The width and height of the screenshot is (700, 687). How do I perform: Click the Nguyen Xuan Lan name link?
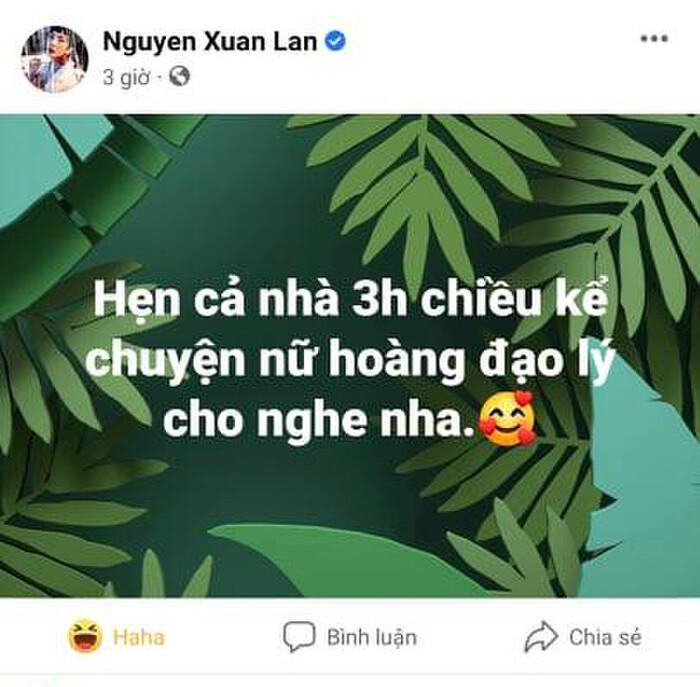[x=210, y=42]
